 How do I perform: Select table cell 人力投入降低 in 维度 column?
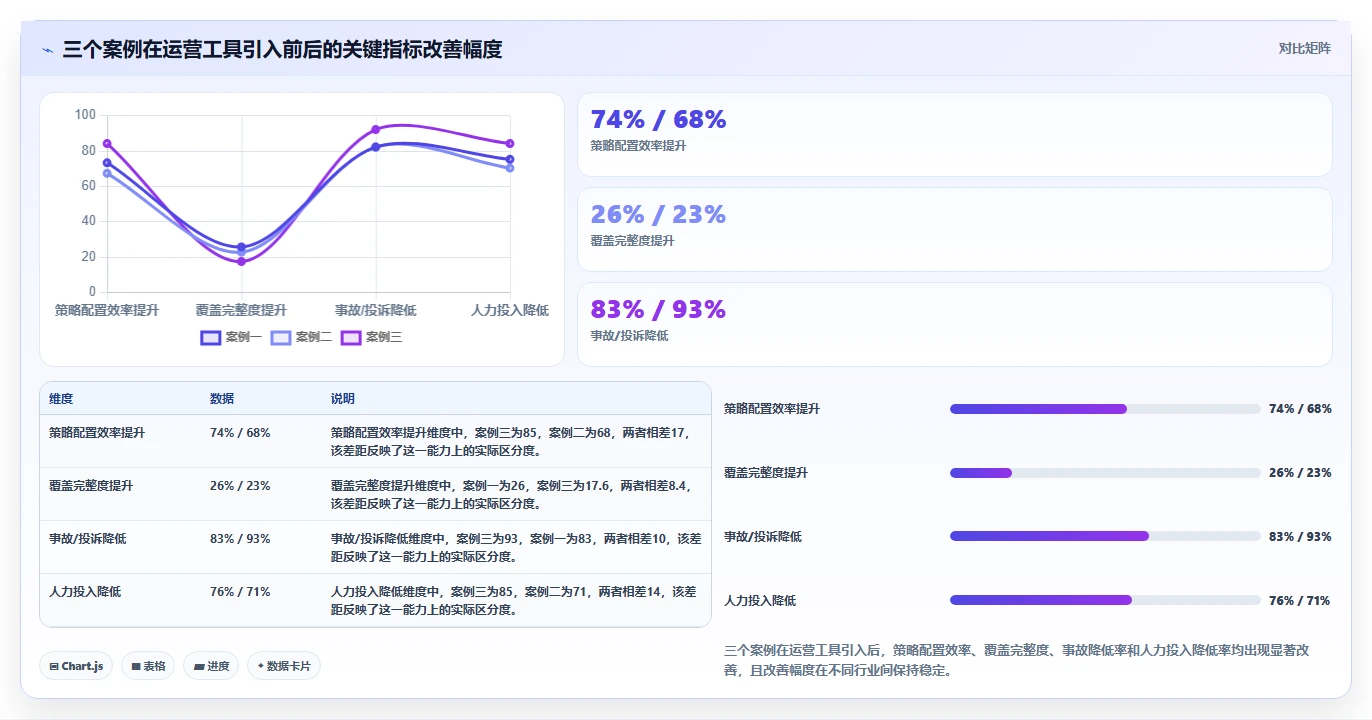coord(85,591)
